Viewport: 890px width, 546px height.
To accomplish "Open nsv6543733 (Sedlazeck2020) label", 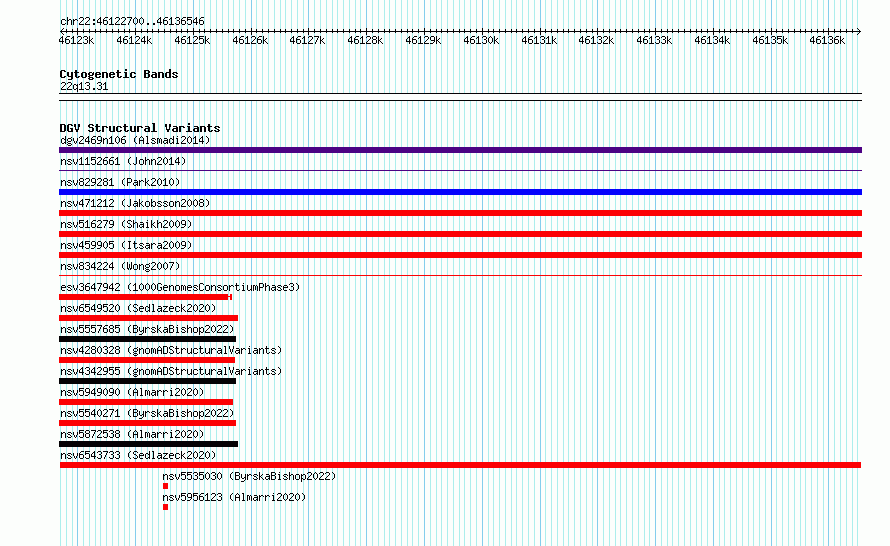I will [138, 455].
